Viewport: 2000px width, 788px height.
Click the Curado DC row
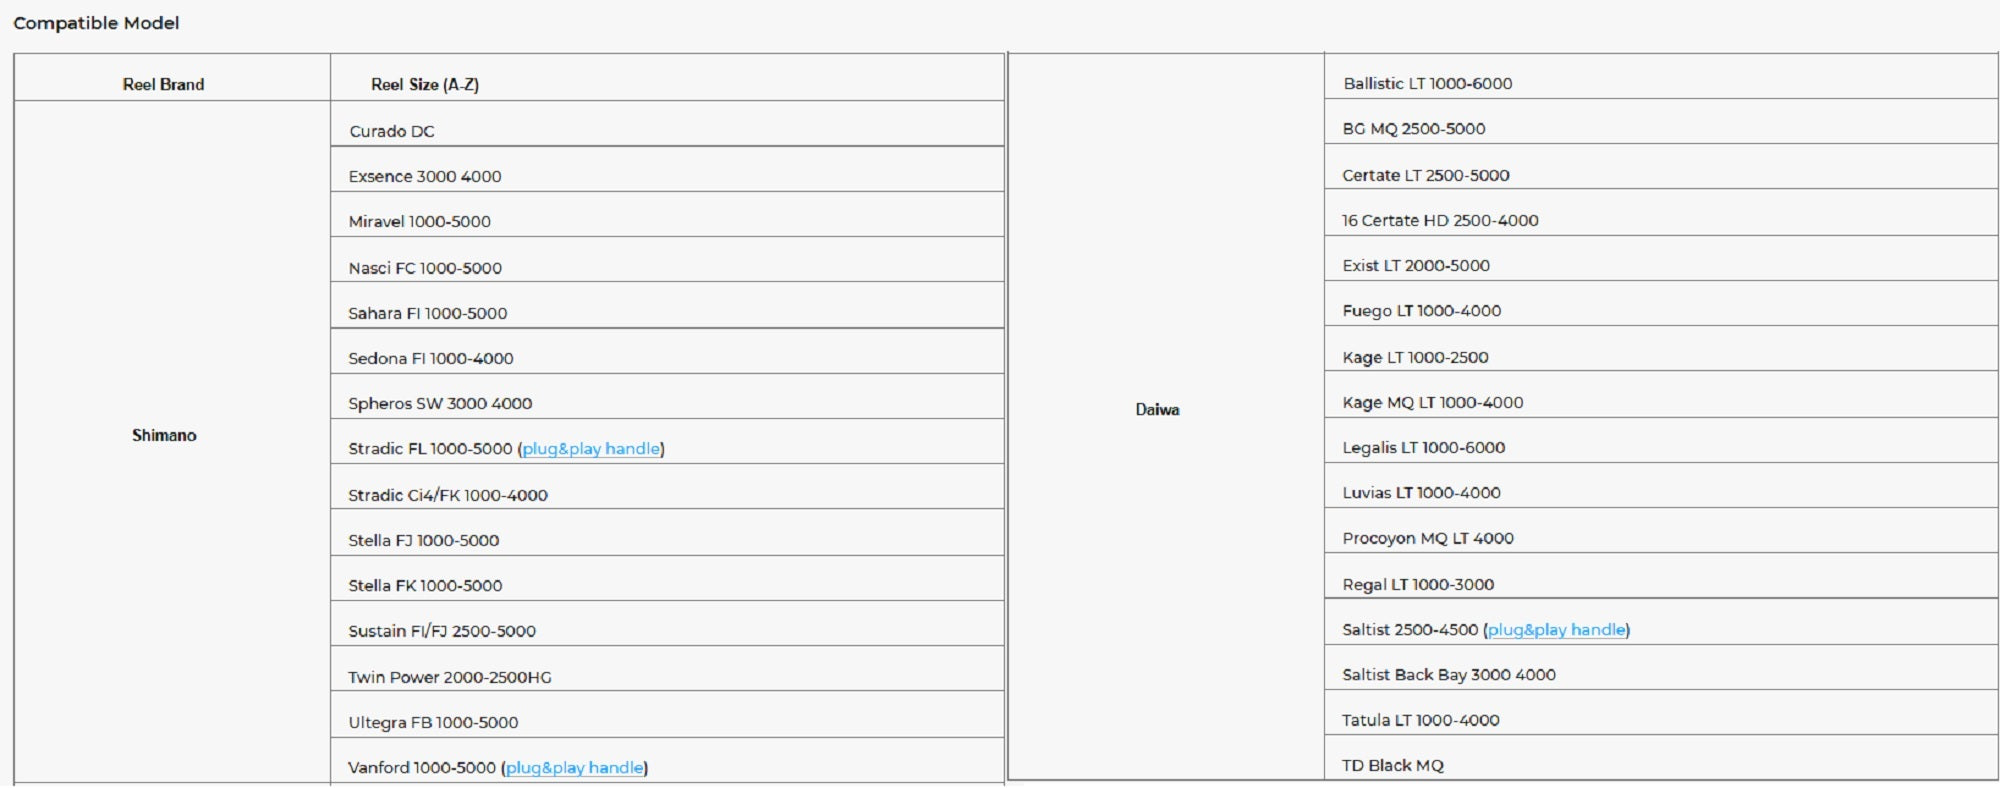click(x=392, y=132)
